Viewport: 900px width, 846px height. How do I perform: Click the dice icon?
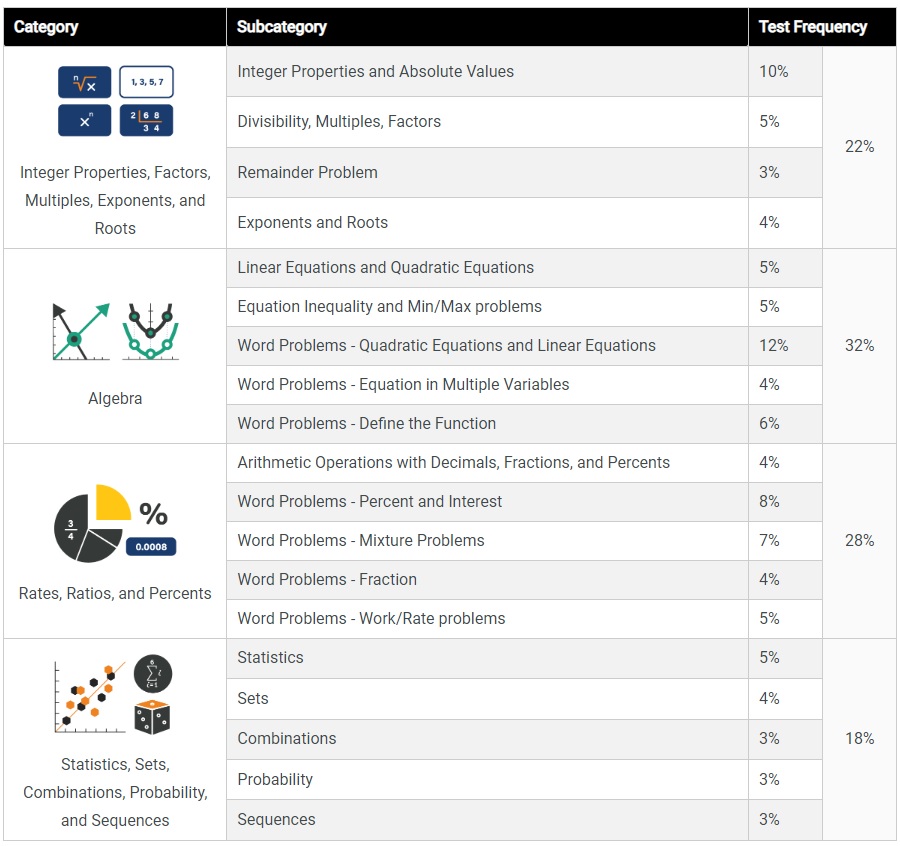tap(151, 716)
